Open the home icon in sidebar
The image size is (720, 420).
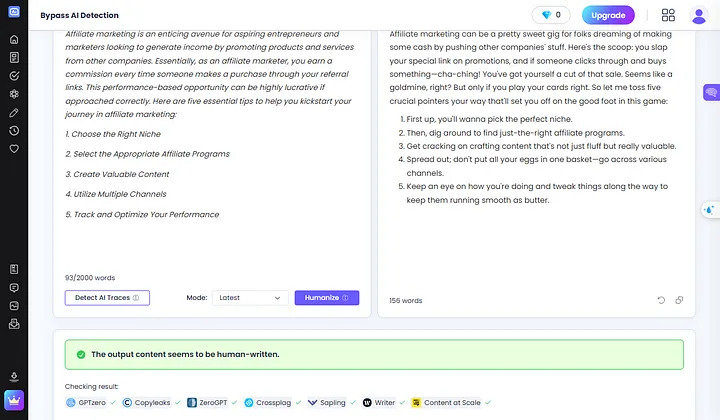pos(14,39)
